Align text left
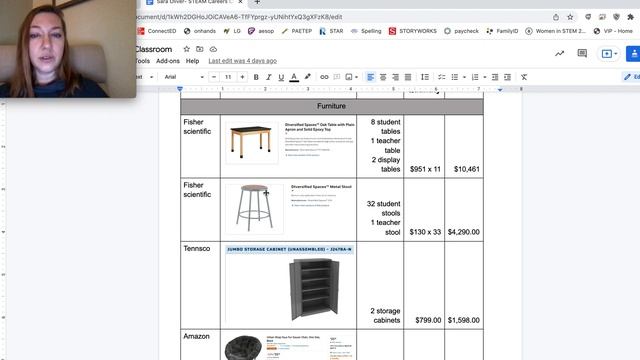This screenshot has width=640, height=360. coord(370,77)
